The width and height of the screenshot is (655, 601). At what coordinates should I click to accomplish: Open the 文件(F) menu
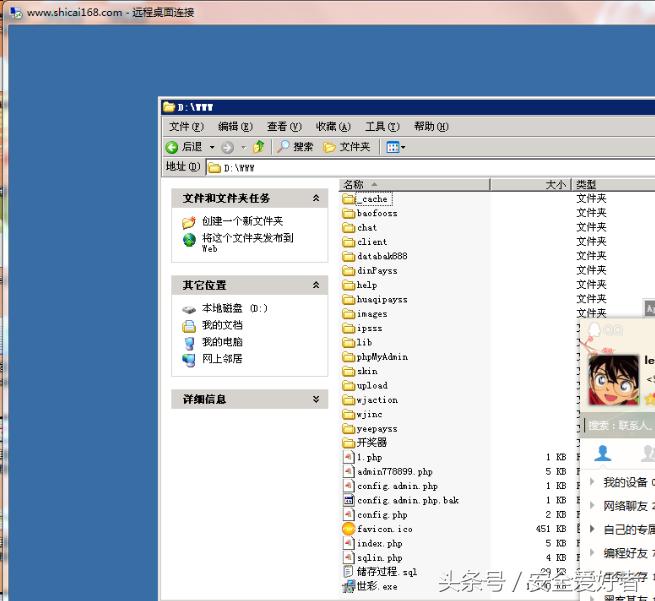coord(186,126)
